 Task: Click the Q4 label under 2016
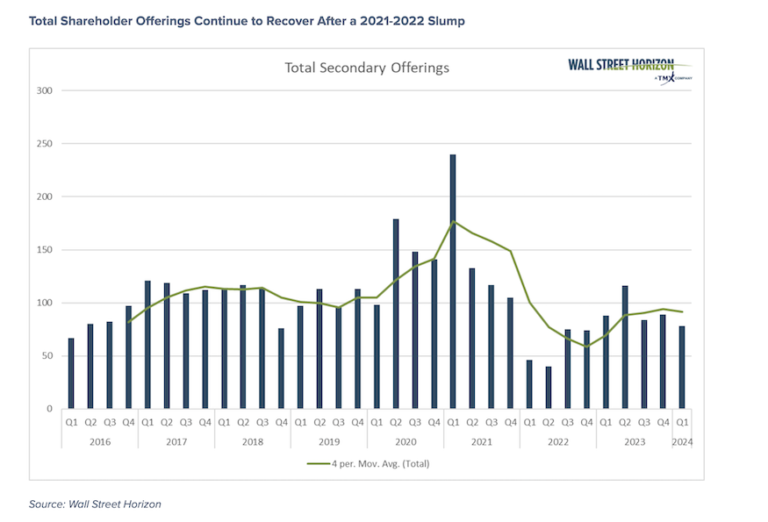coord(128,422)
